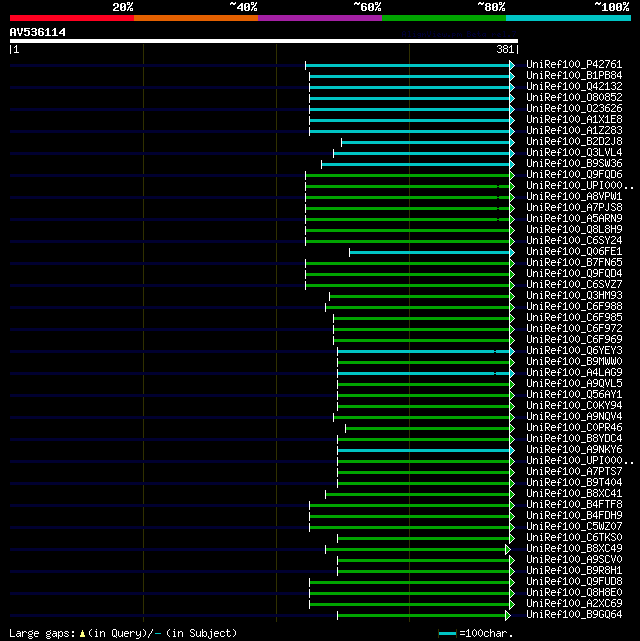The height and width of the screenshot is (641, 640).
Task: Click the purple ~60% identity legend segment
Action: [x=320, y=18]
